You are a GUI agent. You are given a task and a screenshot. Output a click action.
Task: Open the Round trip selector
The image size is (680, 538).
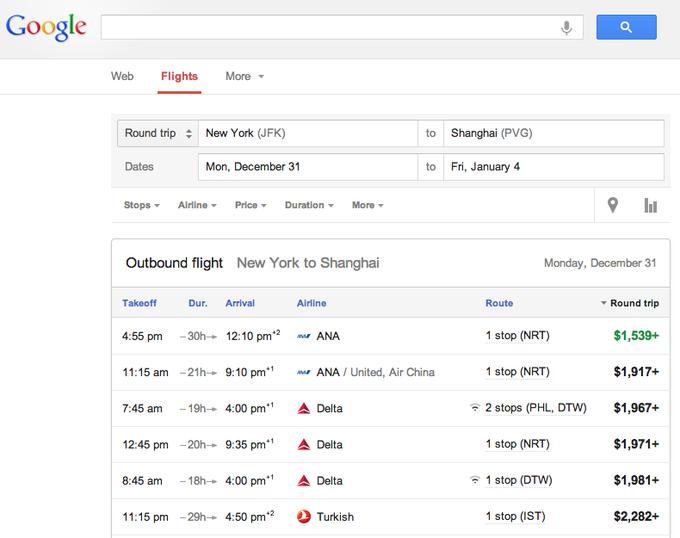tap(158, 133)
